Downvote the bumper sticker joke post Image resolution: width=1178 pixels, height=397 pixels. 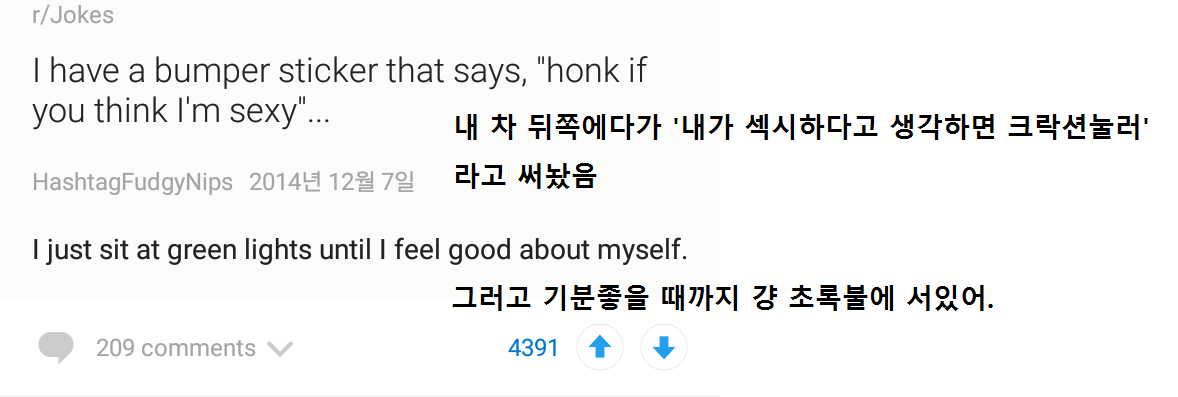click(x=664, y=348)
